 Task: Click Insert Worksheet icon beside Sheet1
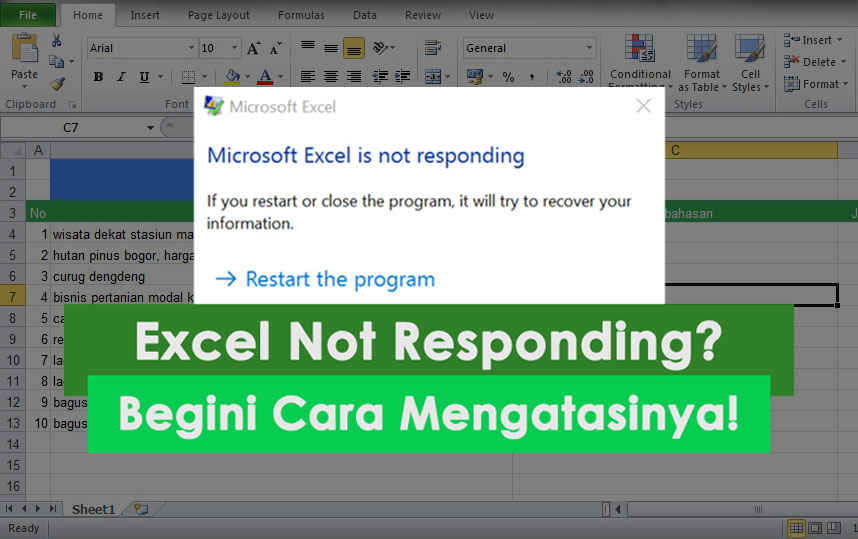[x=141, y=509]
